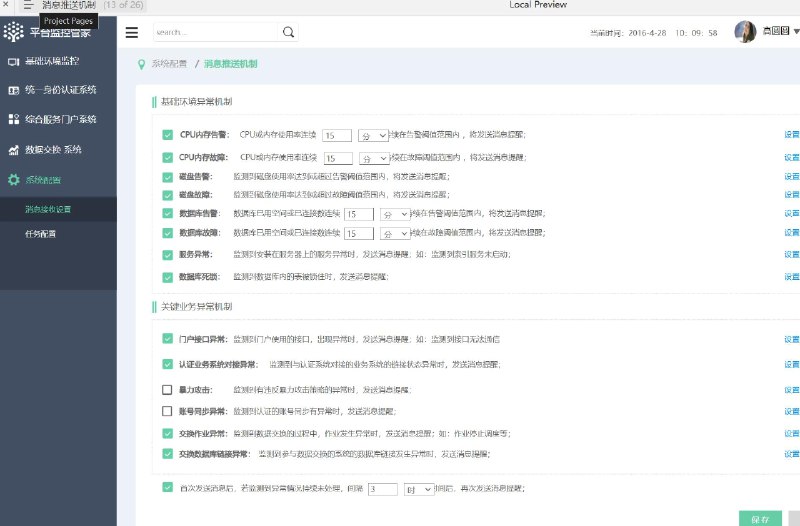The height and width of the screenshot is (526, 800).
Task: Click the 数据交换系统 chart icon
Action: tap(14, 149)
